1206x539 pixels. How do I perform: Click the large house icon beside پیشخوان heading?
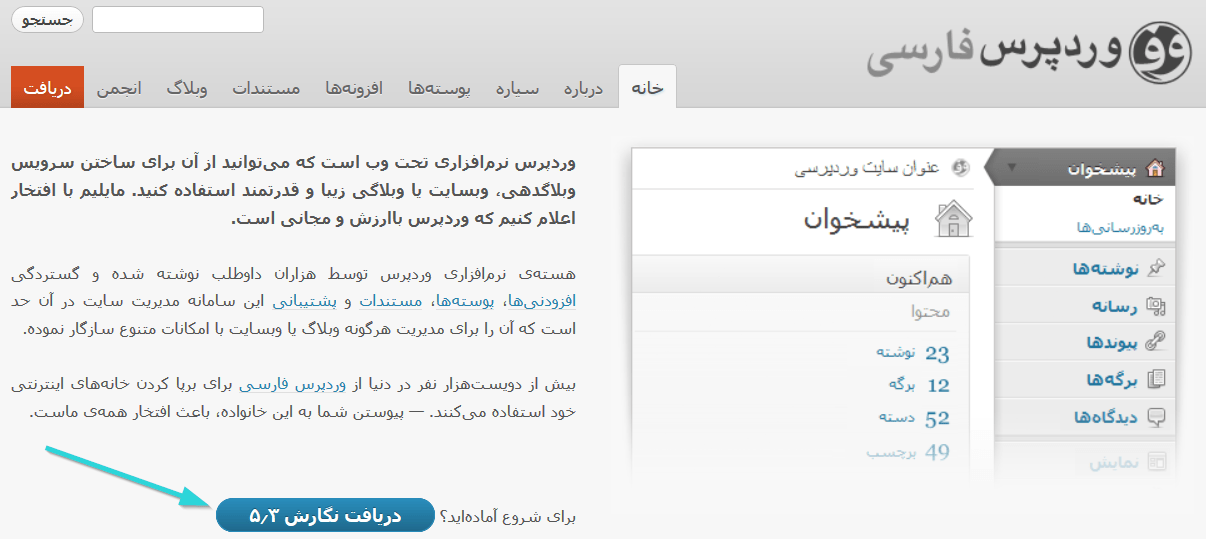[x=952, y=220]
